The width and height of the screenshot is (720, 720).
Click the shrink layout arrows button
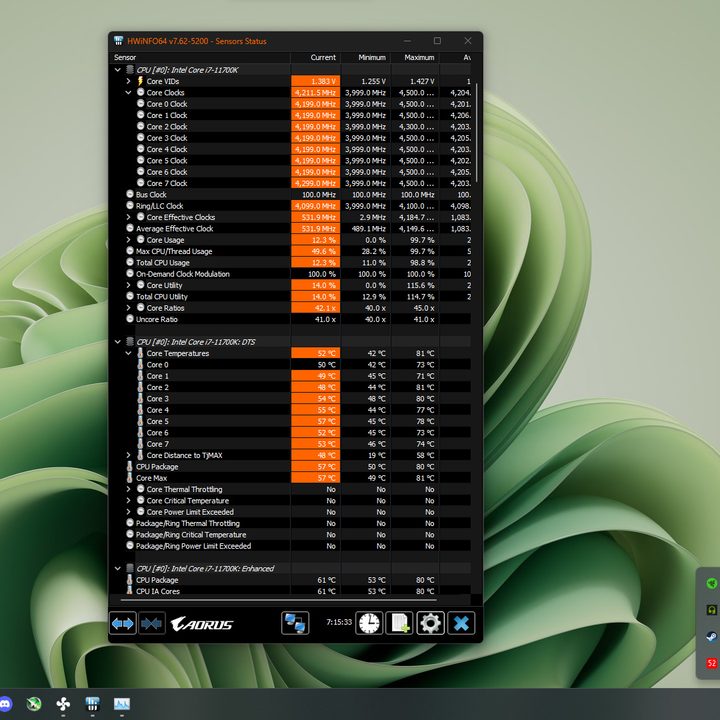(x=152, y=623)
